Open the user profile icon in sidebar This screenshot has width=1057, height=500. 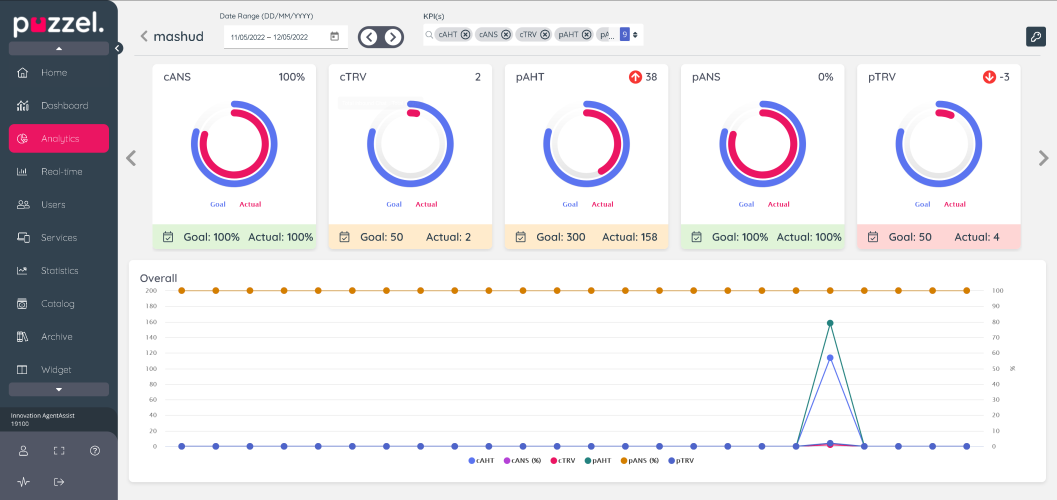[23, 451]
